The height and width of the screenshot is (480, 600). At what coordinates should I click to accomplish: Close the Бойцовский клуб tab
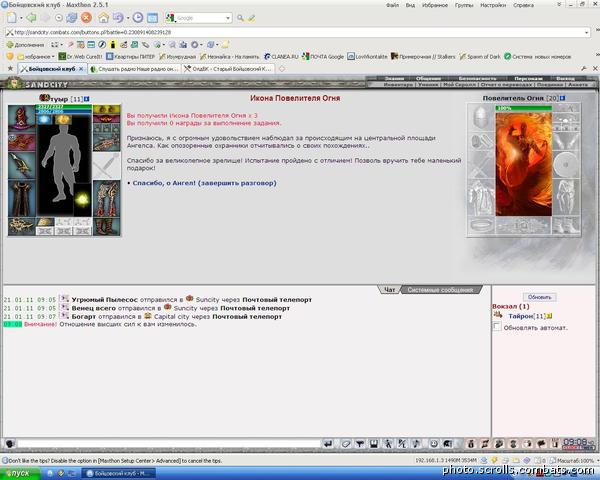(x=81, y=69)
